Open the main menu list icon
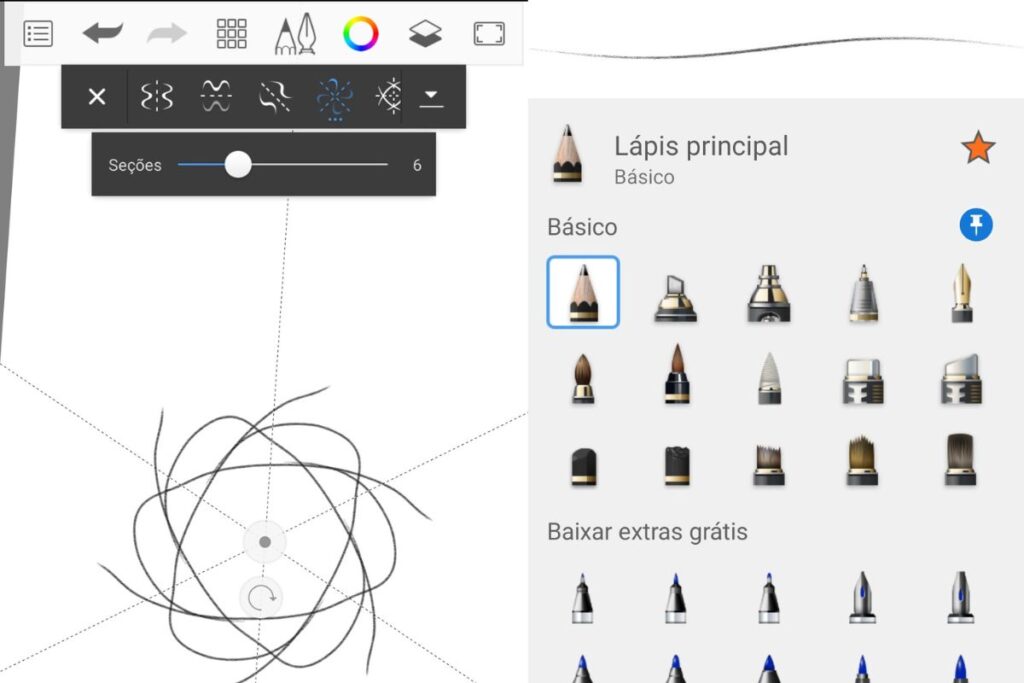 [x=38, y=34]
